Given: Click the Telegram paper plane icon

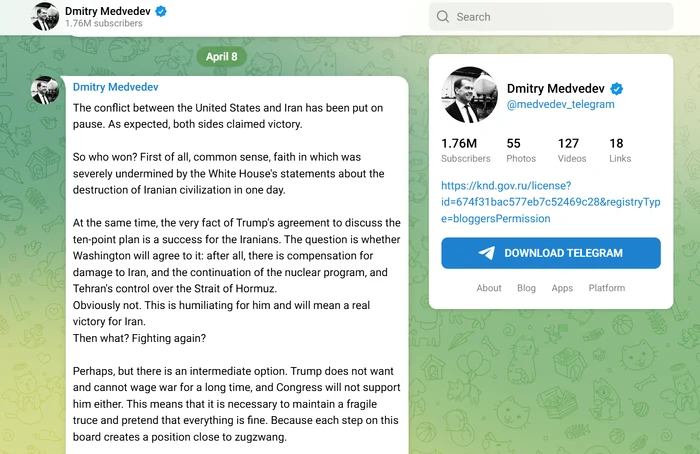Looking at the screenshot, I should 486,253.
